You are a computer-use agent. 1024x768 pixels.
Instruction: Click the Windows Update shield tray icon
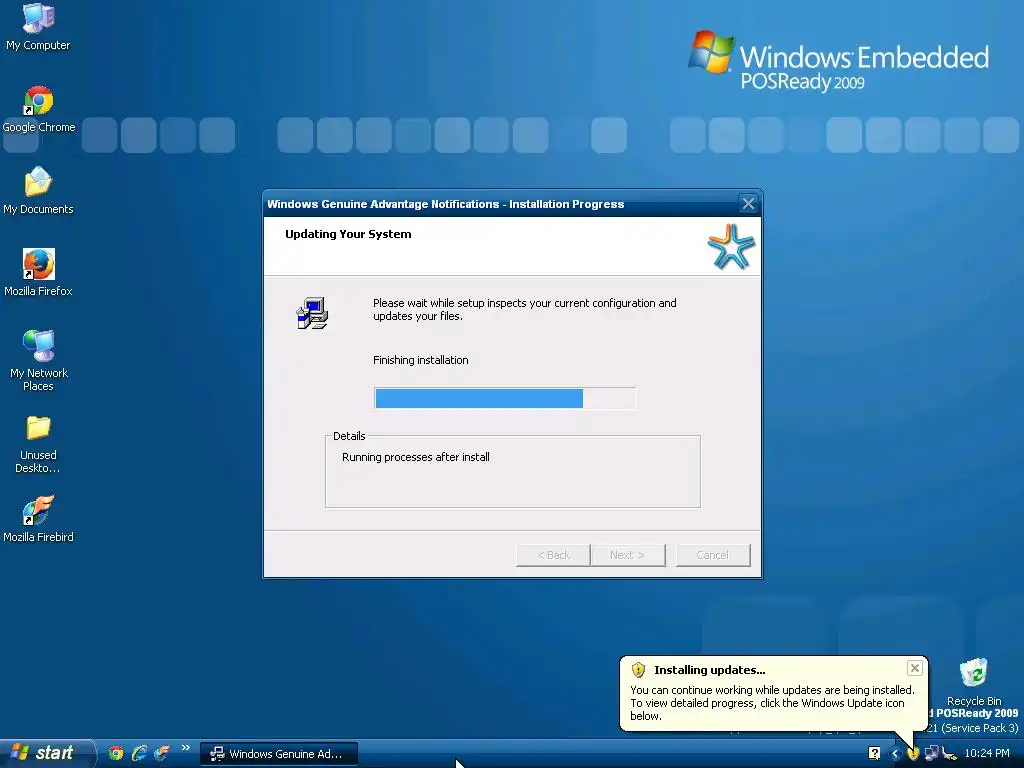[x=913, y=754]
